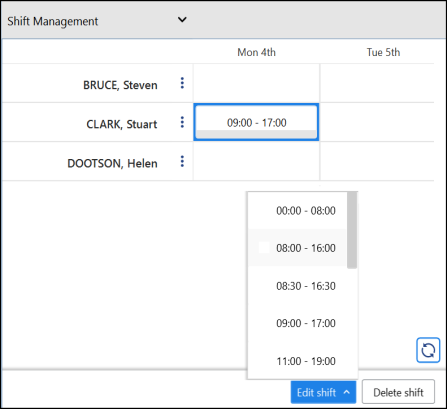
Task: Click the Mon 4th column header
Action: [256, 52]
